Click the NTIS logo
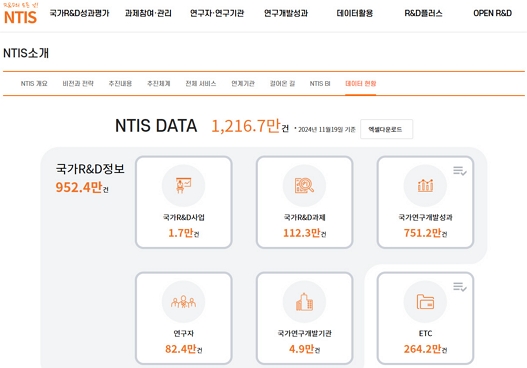Screen dimensions: 527x368 (x=21, y=14)
